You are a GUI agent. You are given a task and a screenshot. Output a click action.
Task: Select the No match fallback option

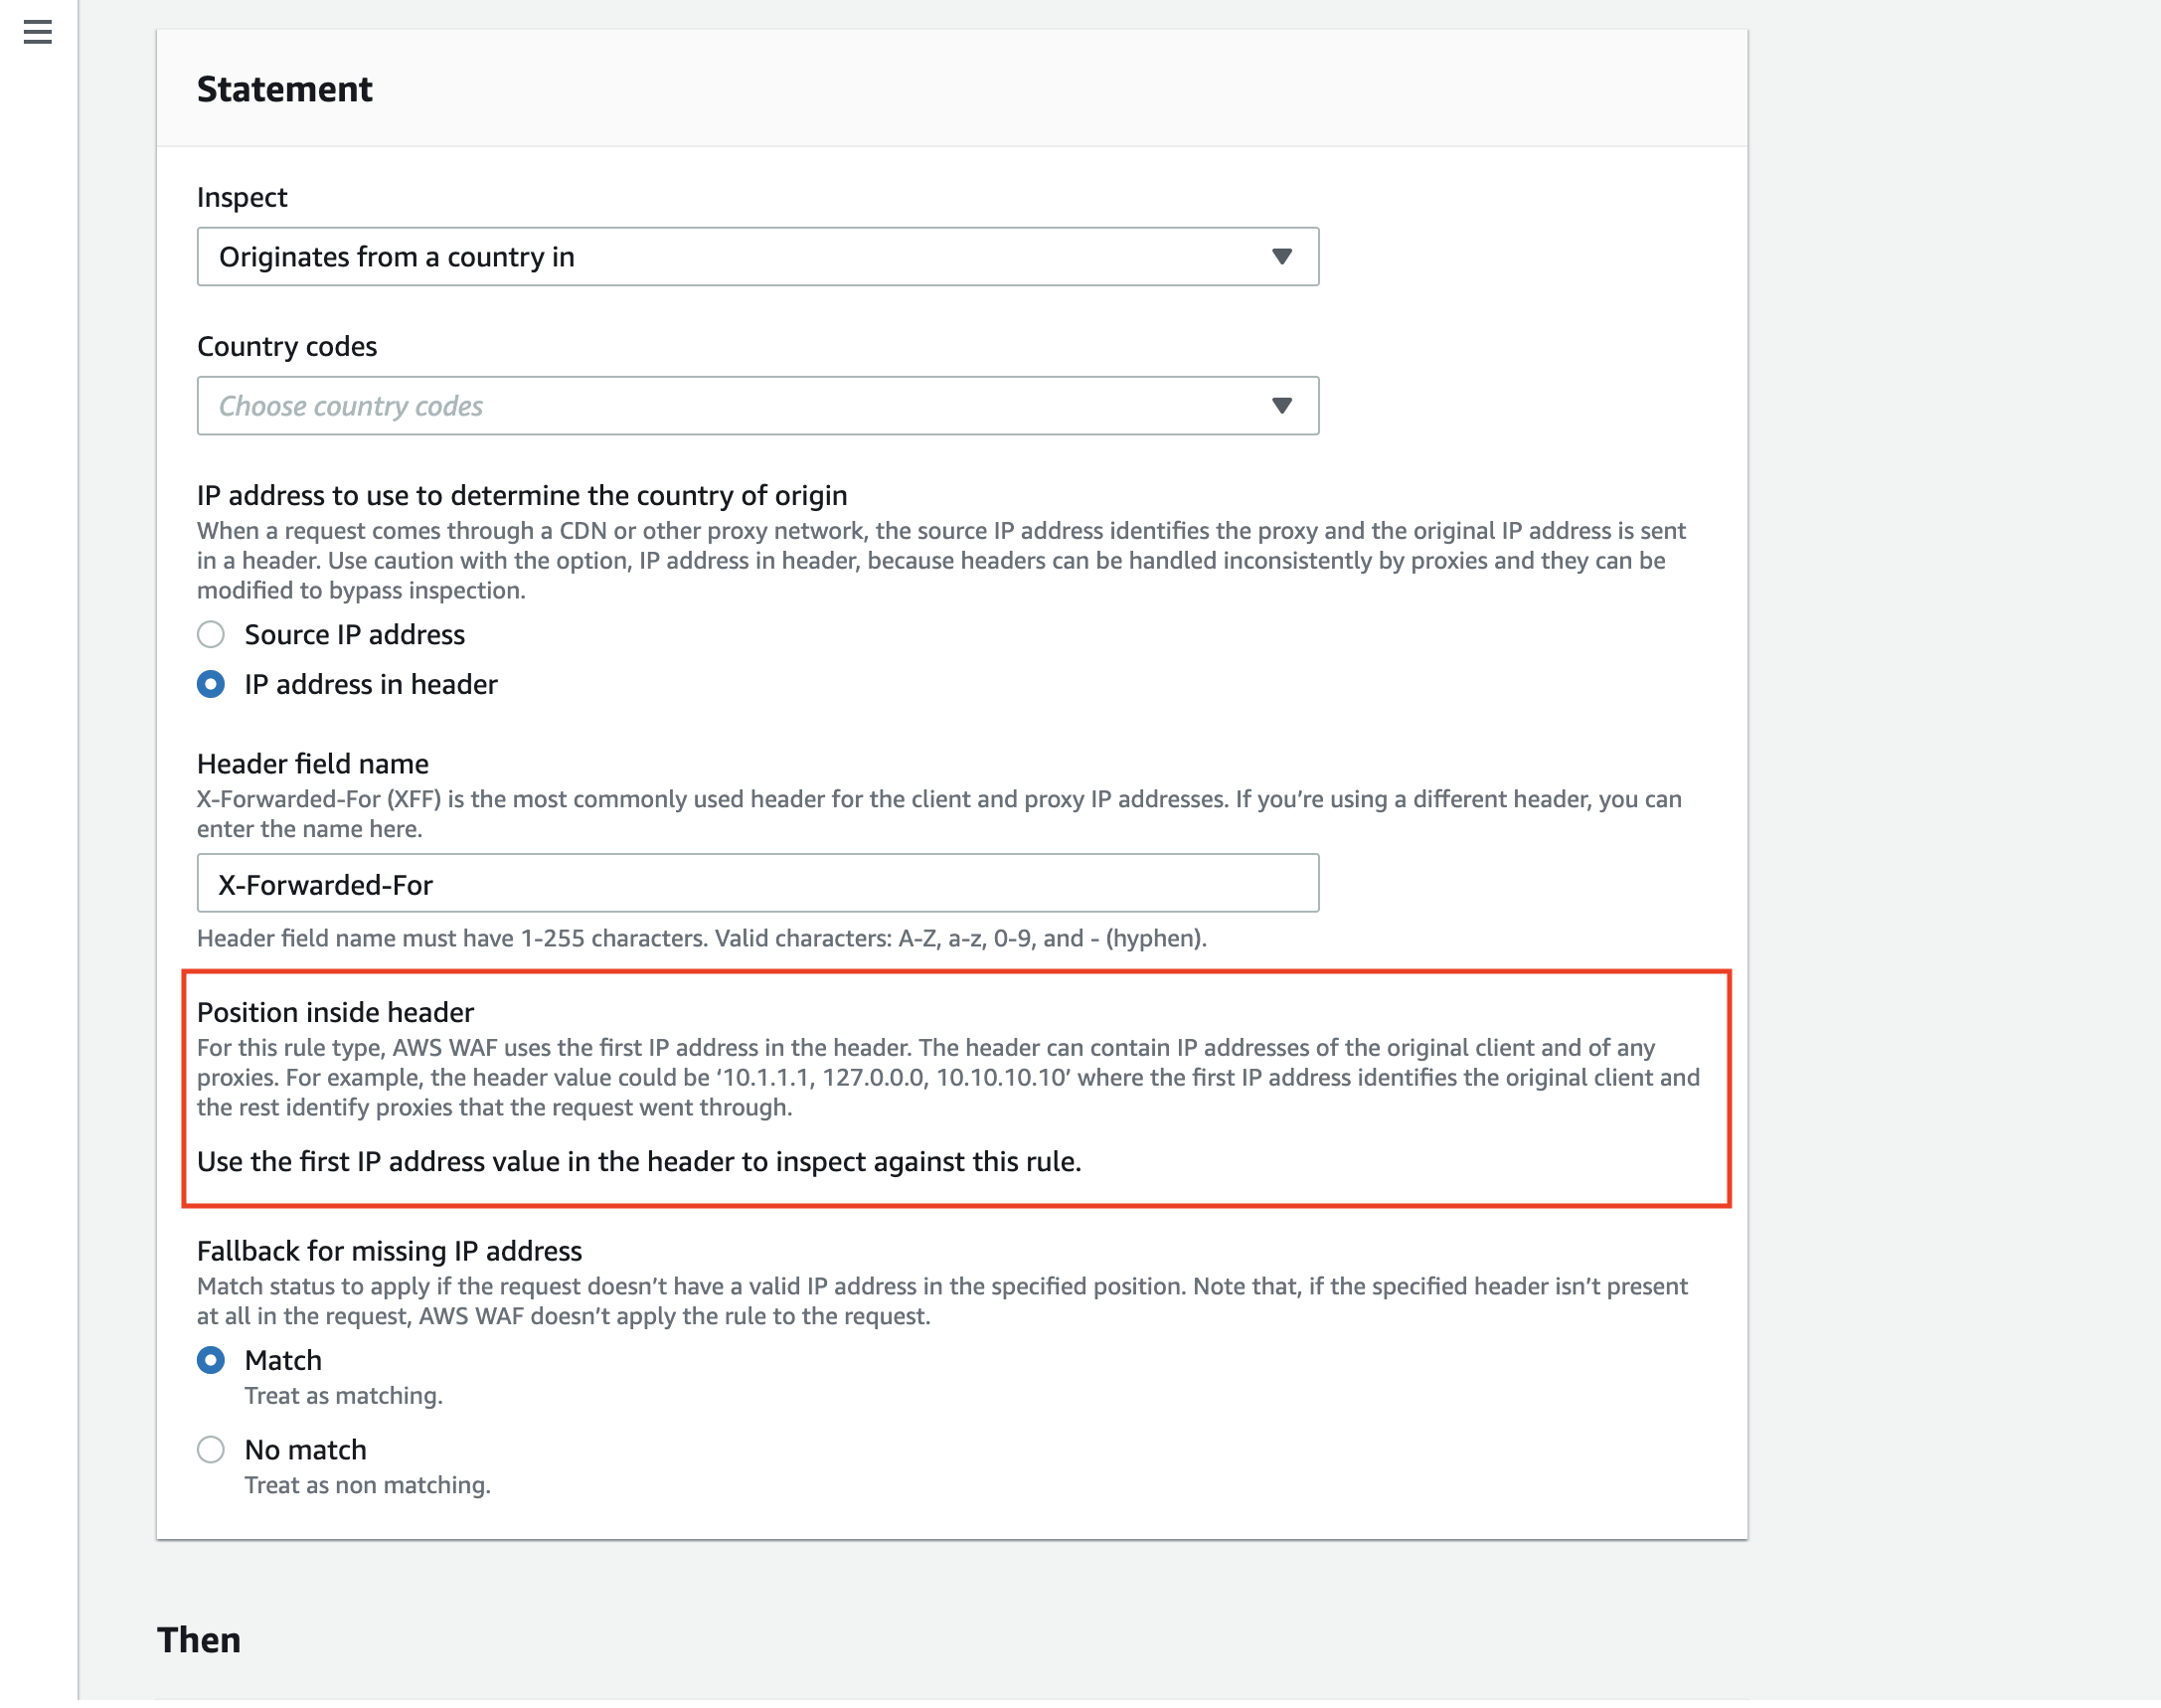tap(211, 1449)
